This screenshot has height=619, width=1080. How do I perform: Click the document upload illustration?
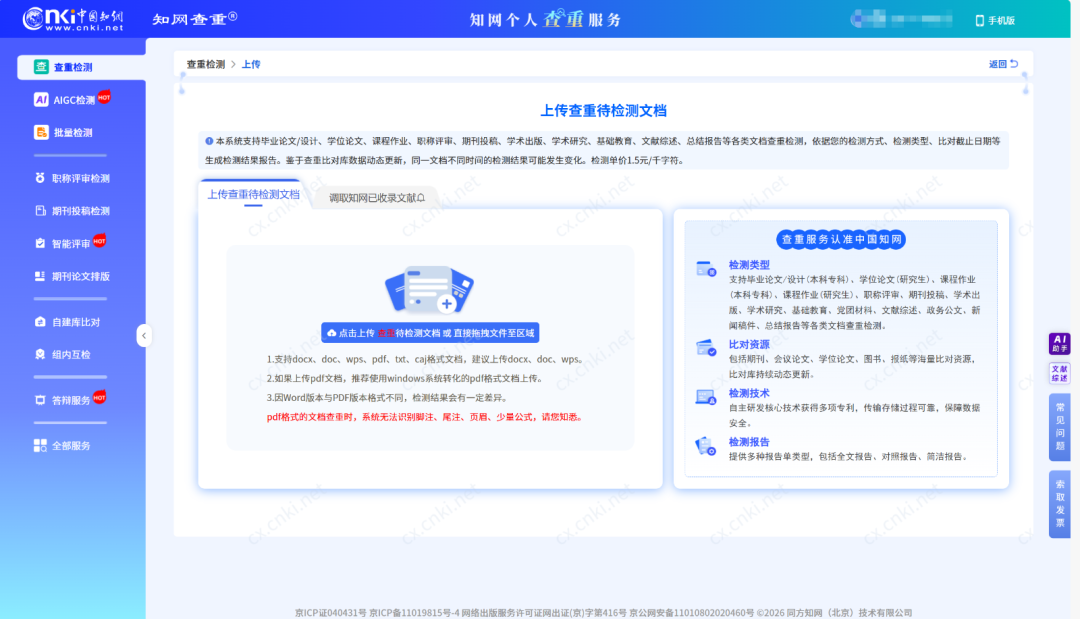pyautogui.click(x=429, y=289)
